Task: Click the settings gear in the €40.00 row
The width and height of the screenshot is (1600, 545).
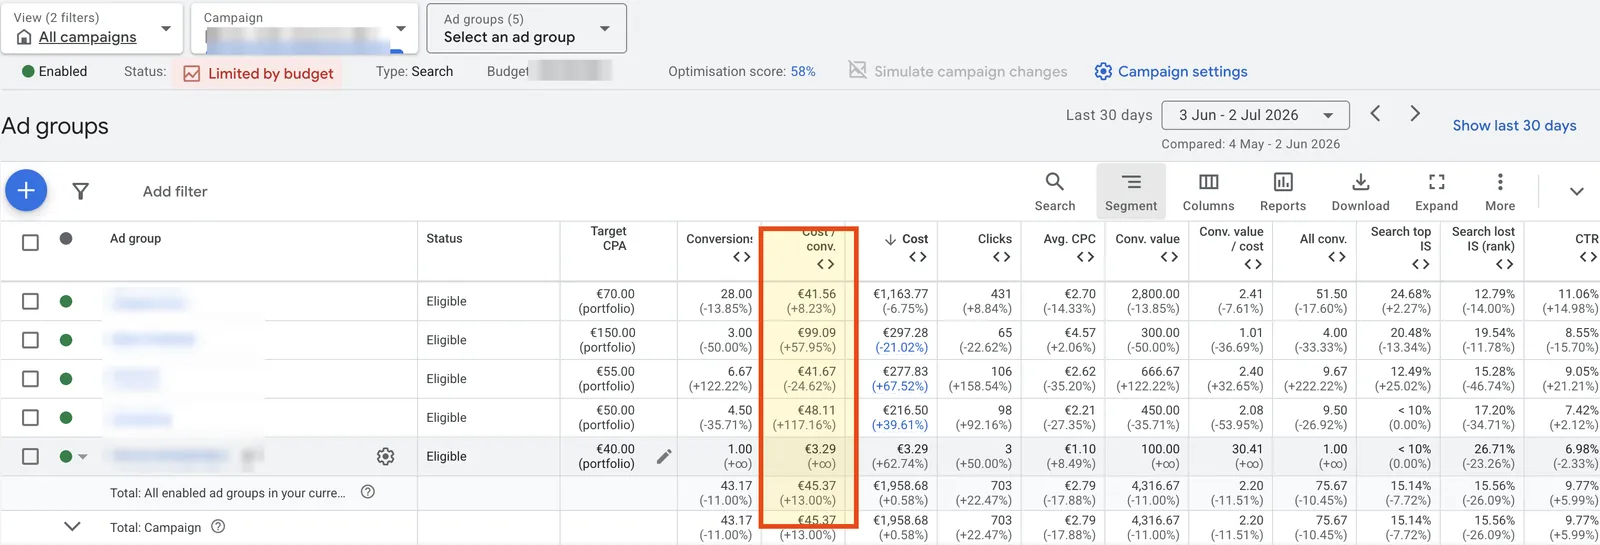Action: point(385,456)
